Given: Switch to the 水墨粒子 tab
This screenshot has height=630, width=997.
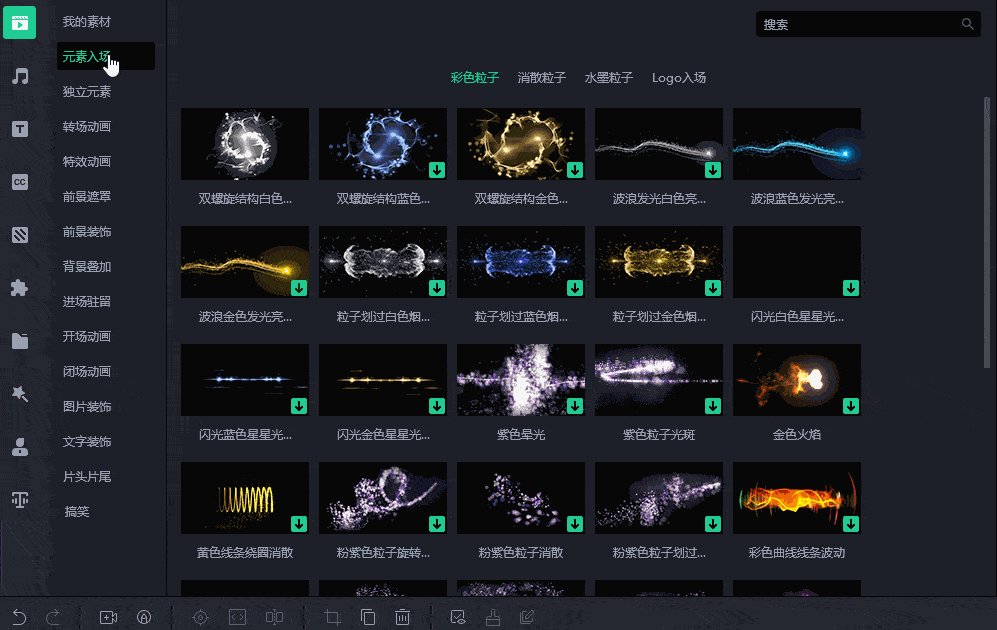Looking at the screenshot, I should (x=609, y=78).
